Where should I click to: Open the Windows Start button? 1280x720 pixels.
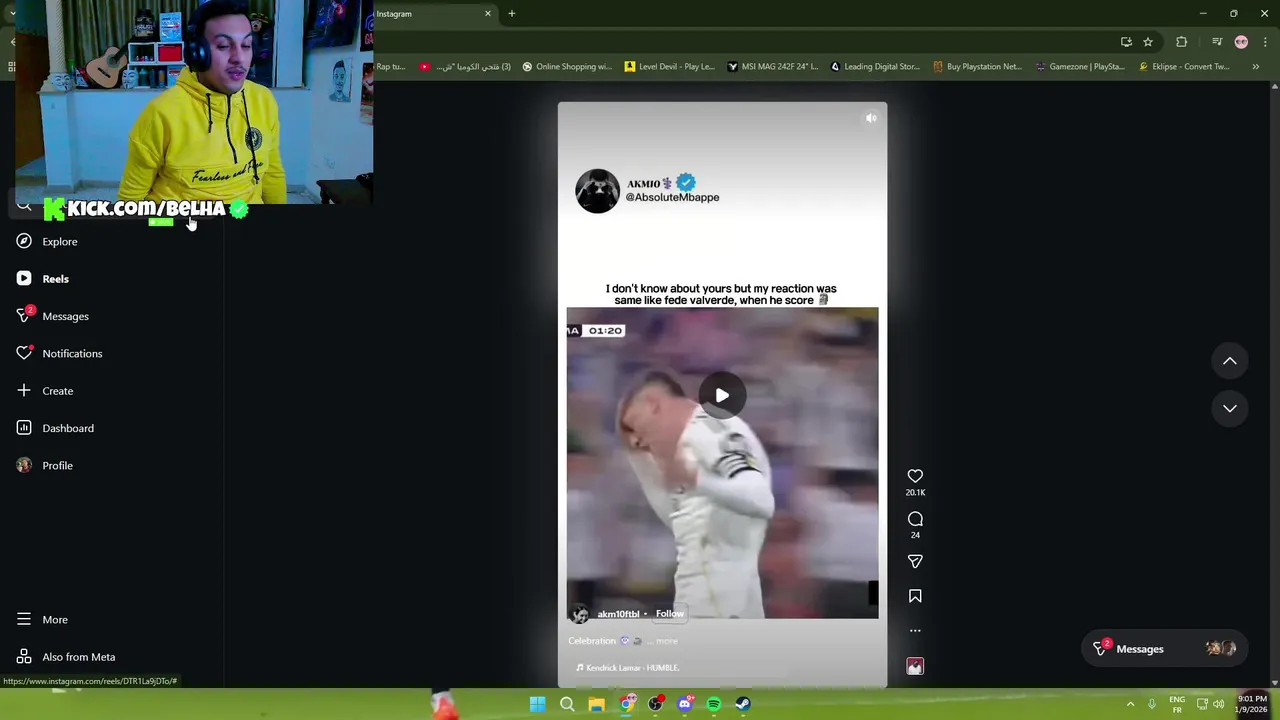click(x=537, y=704)
